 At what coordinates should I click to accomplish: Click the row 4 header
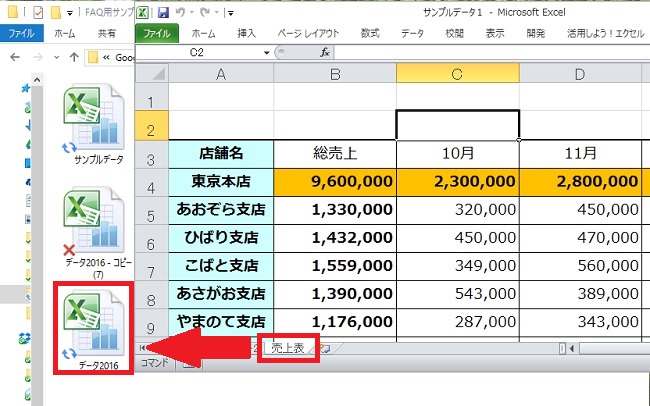coord(151,187)
